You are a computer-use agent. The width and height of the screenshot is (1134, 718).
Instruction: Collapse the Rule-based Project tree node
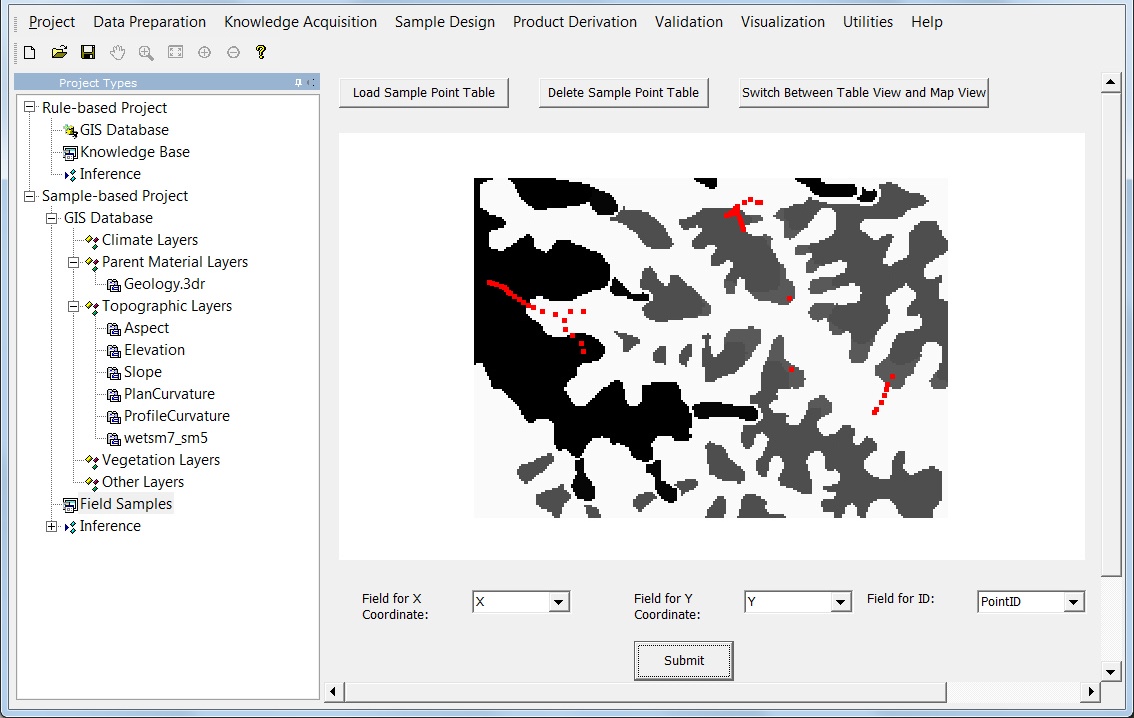point(30,107)
